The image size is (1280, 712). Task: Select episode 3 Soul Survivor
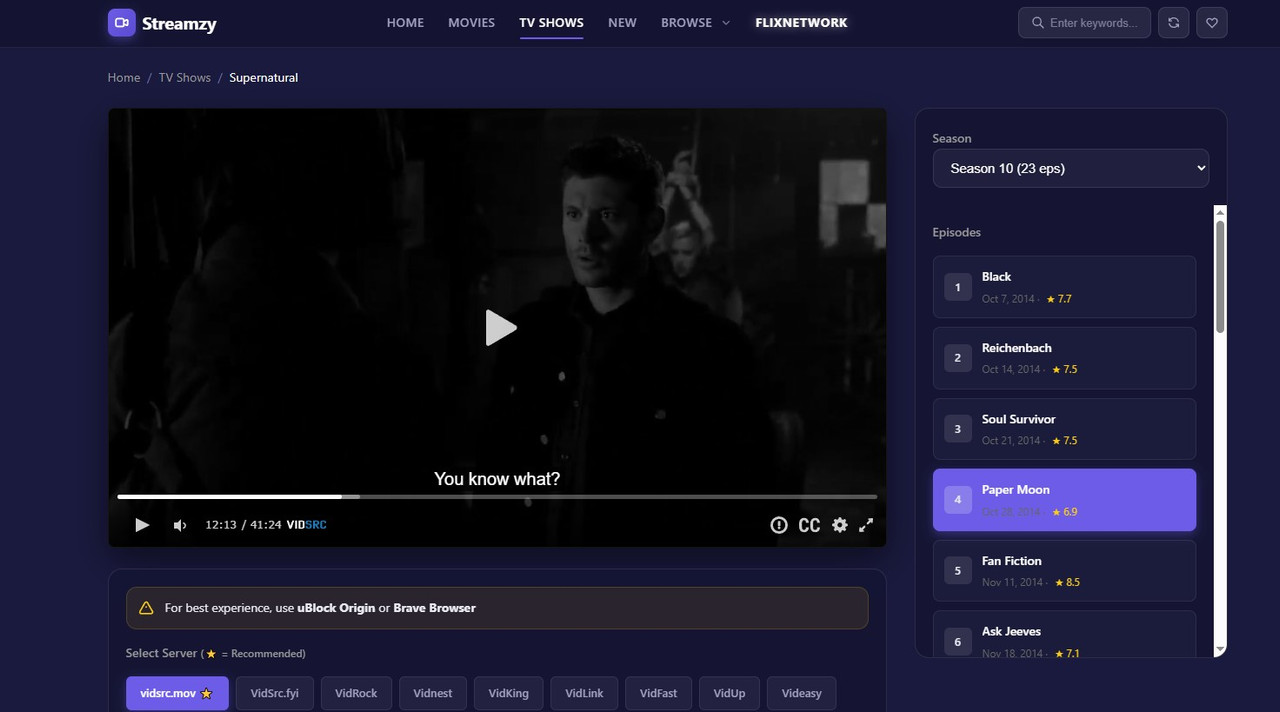tap(1064, 429)
